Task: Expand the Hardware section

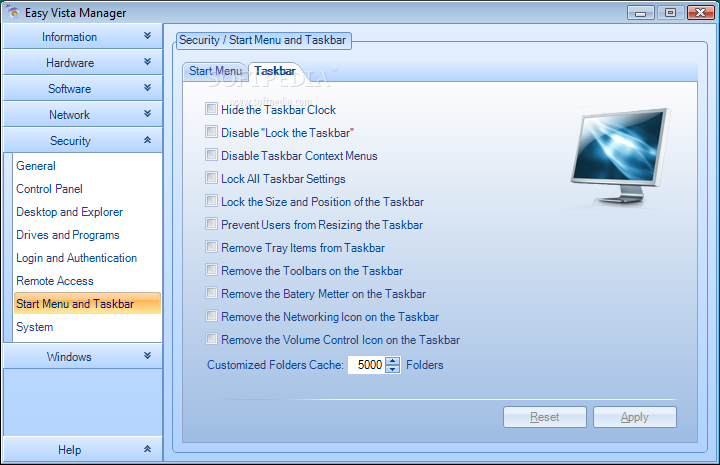Action: (x=83, y=62)
